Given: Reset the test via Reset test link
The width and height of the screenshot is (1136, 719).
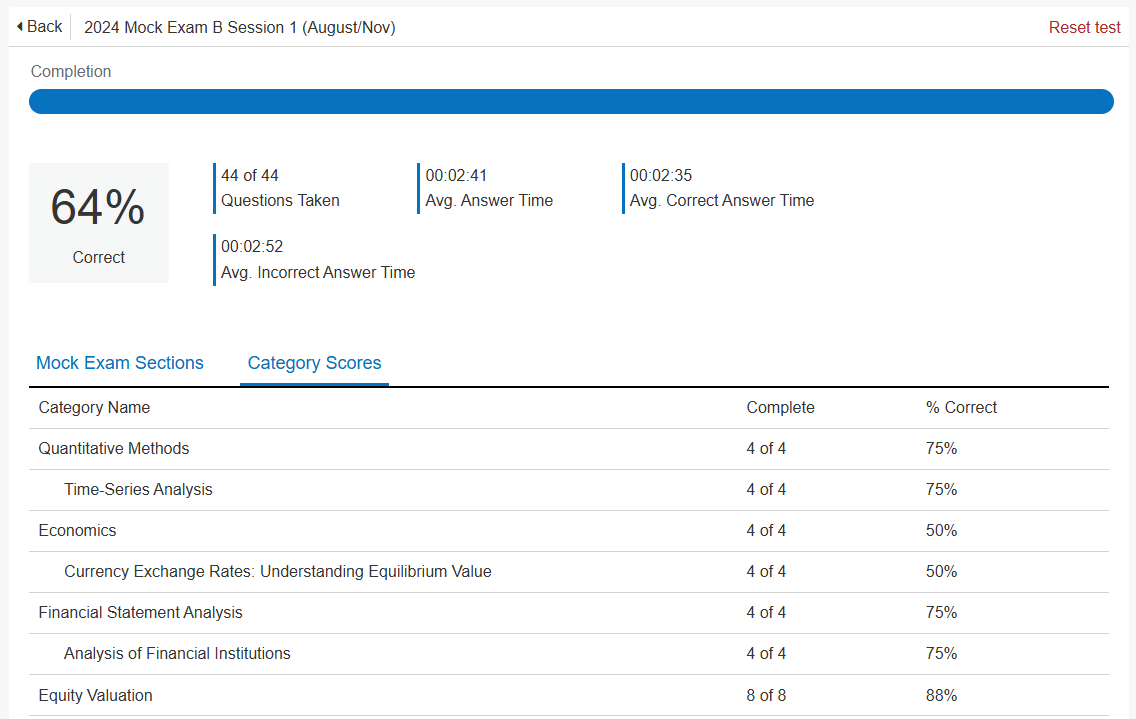Looking at the screenshot, I should pyautogui.click(x=1084, y=28).
